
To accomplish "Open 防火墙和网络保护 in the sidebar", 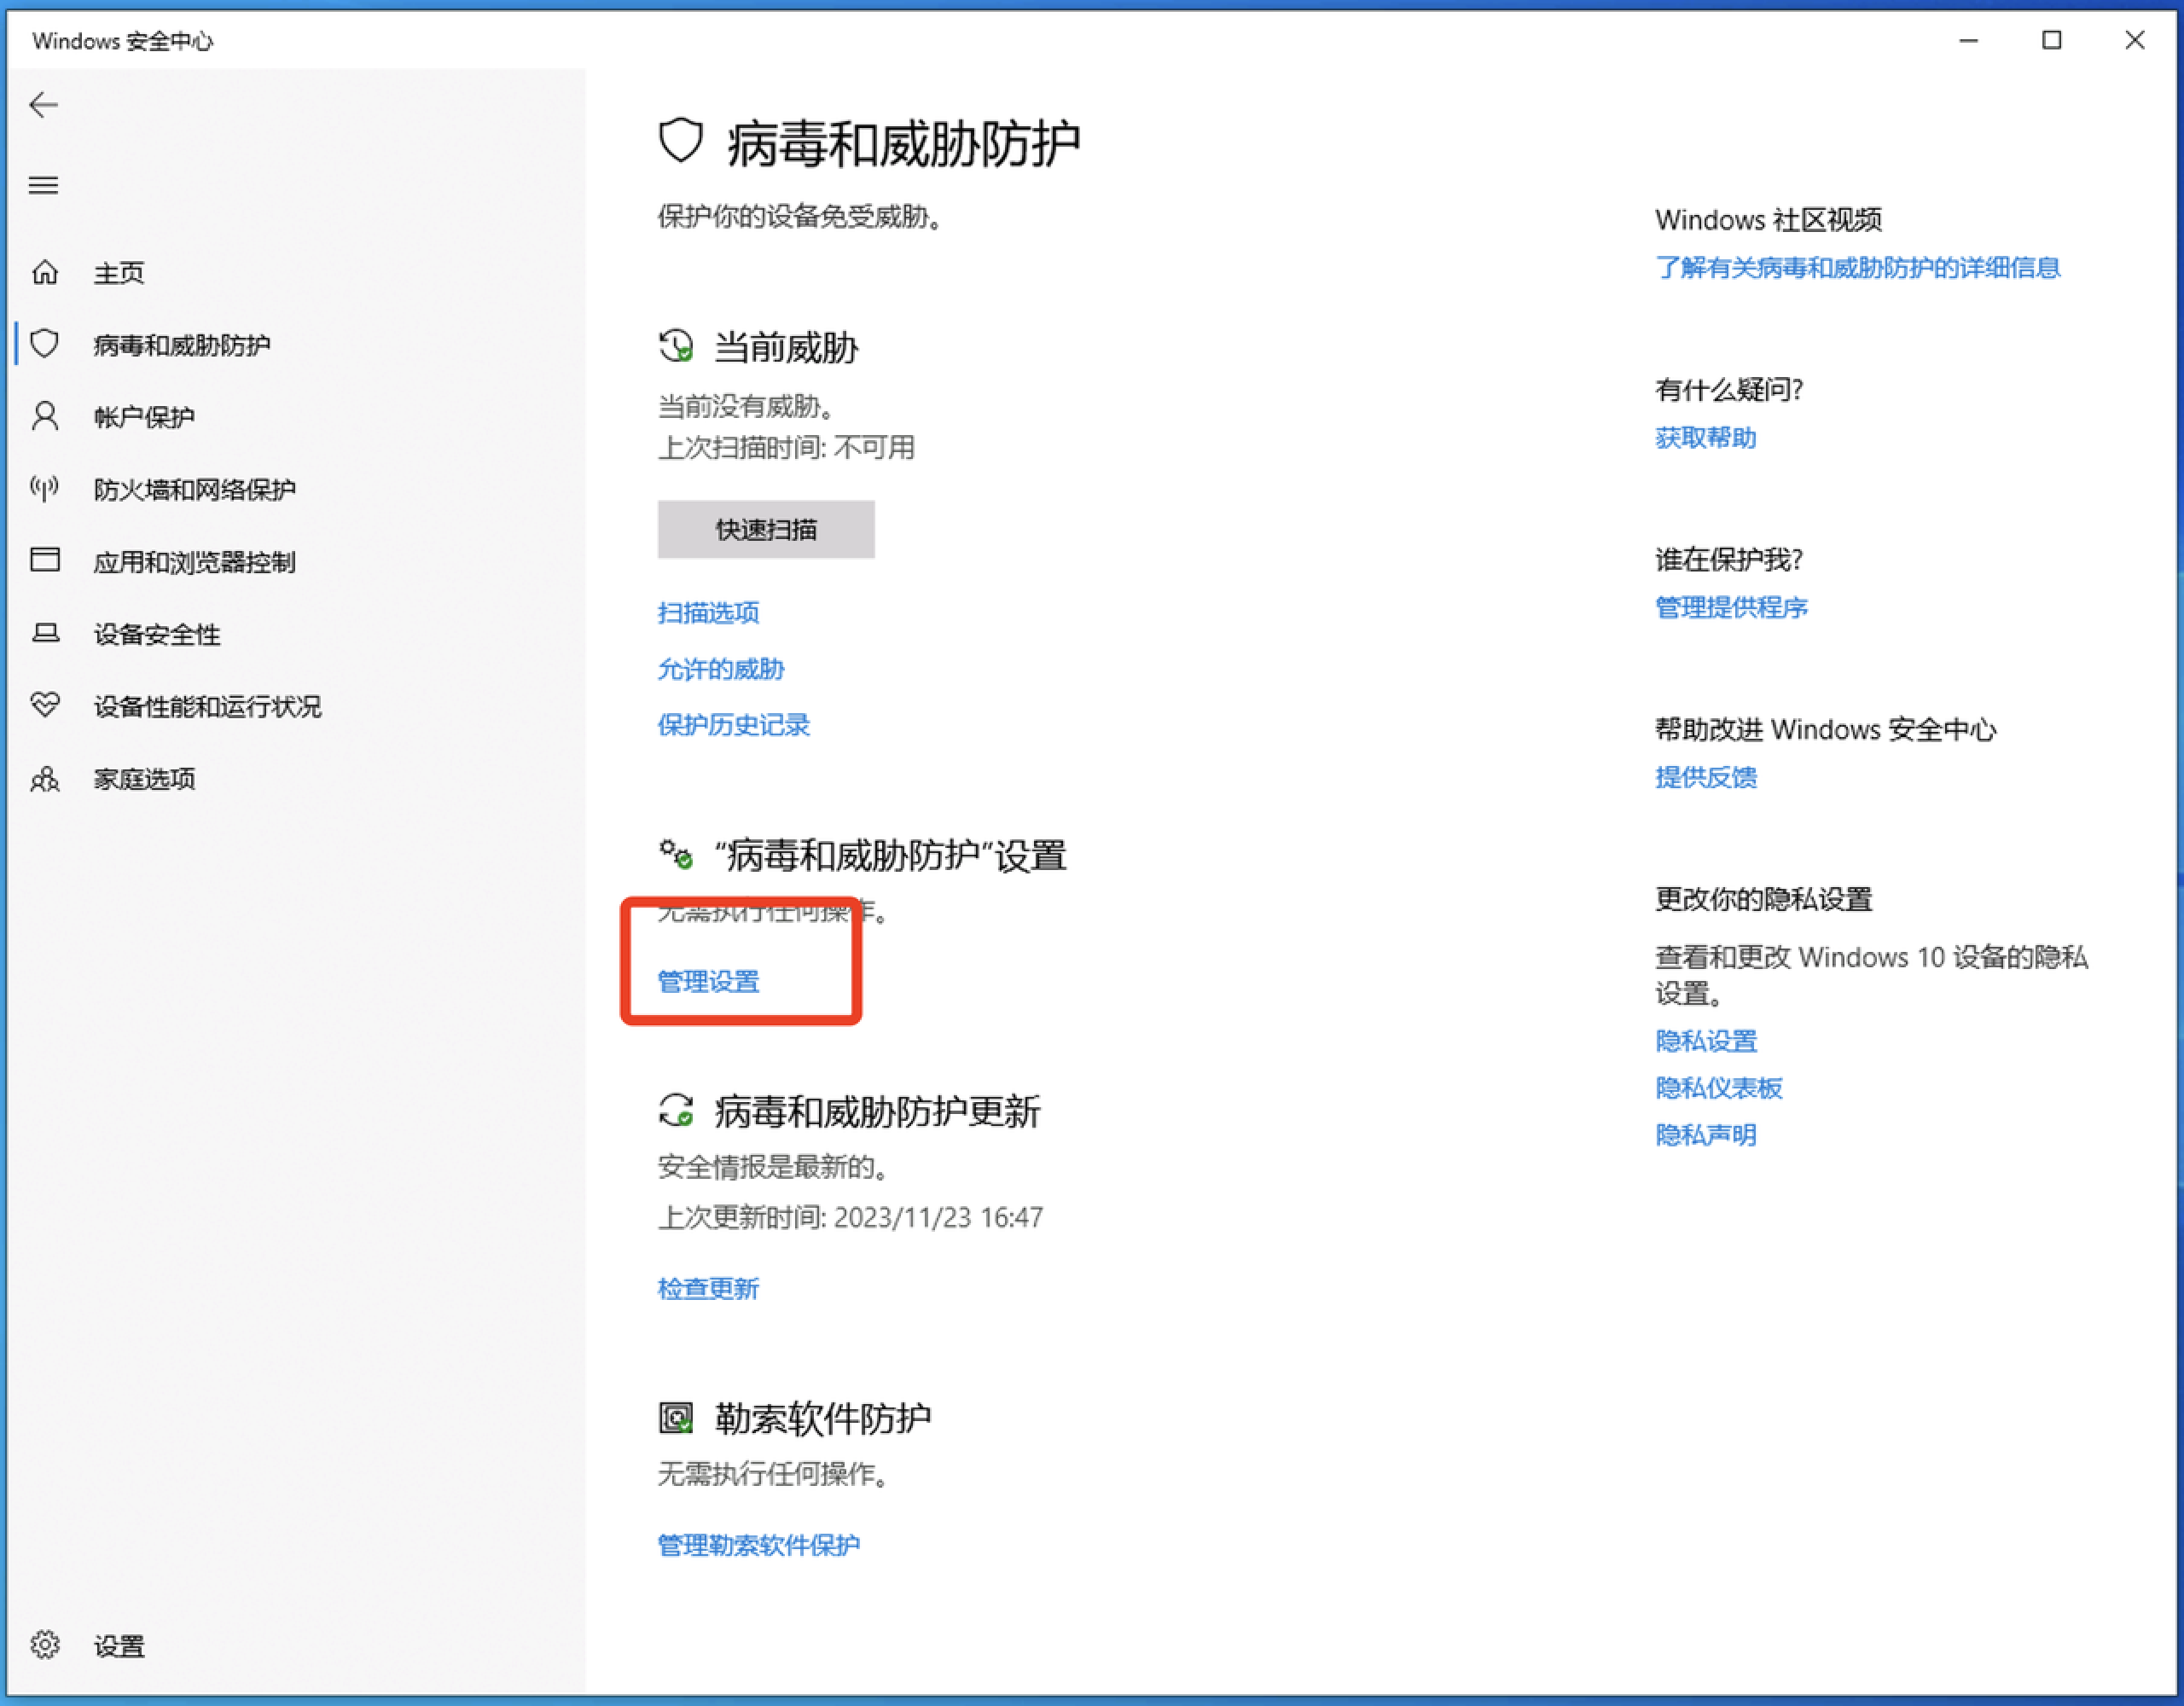I will coord(195,489).
